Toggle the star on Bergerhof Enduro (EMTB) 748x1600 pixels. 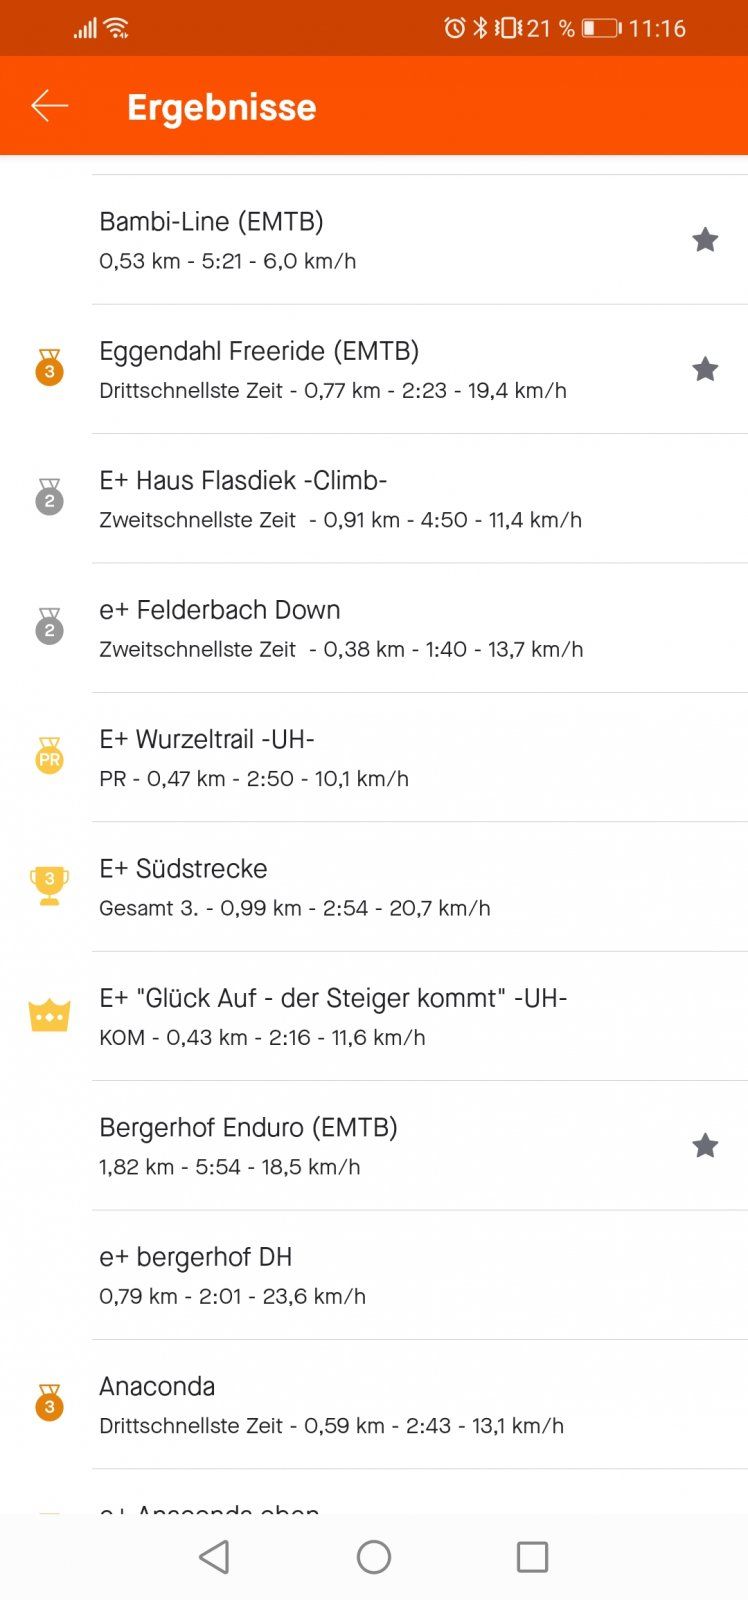705,1146
